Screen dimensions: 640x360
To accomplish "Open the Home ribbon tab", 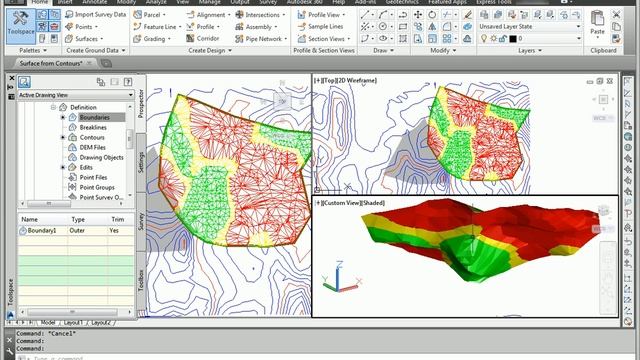I will click(x=40, y=2).
